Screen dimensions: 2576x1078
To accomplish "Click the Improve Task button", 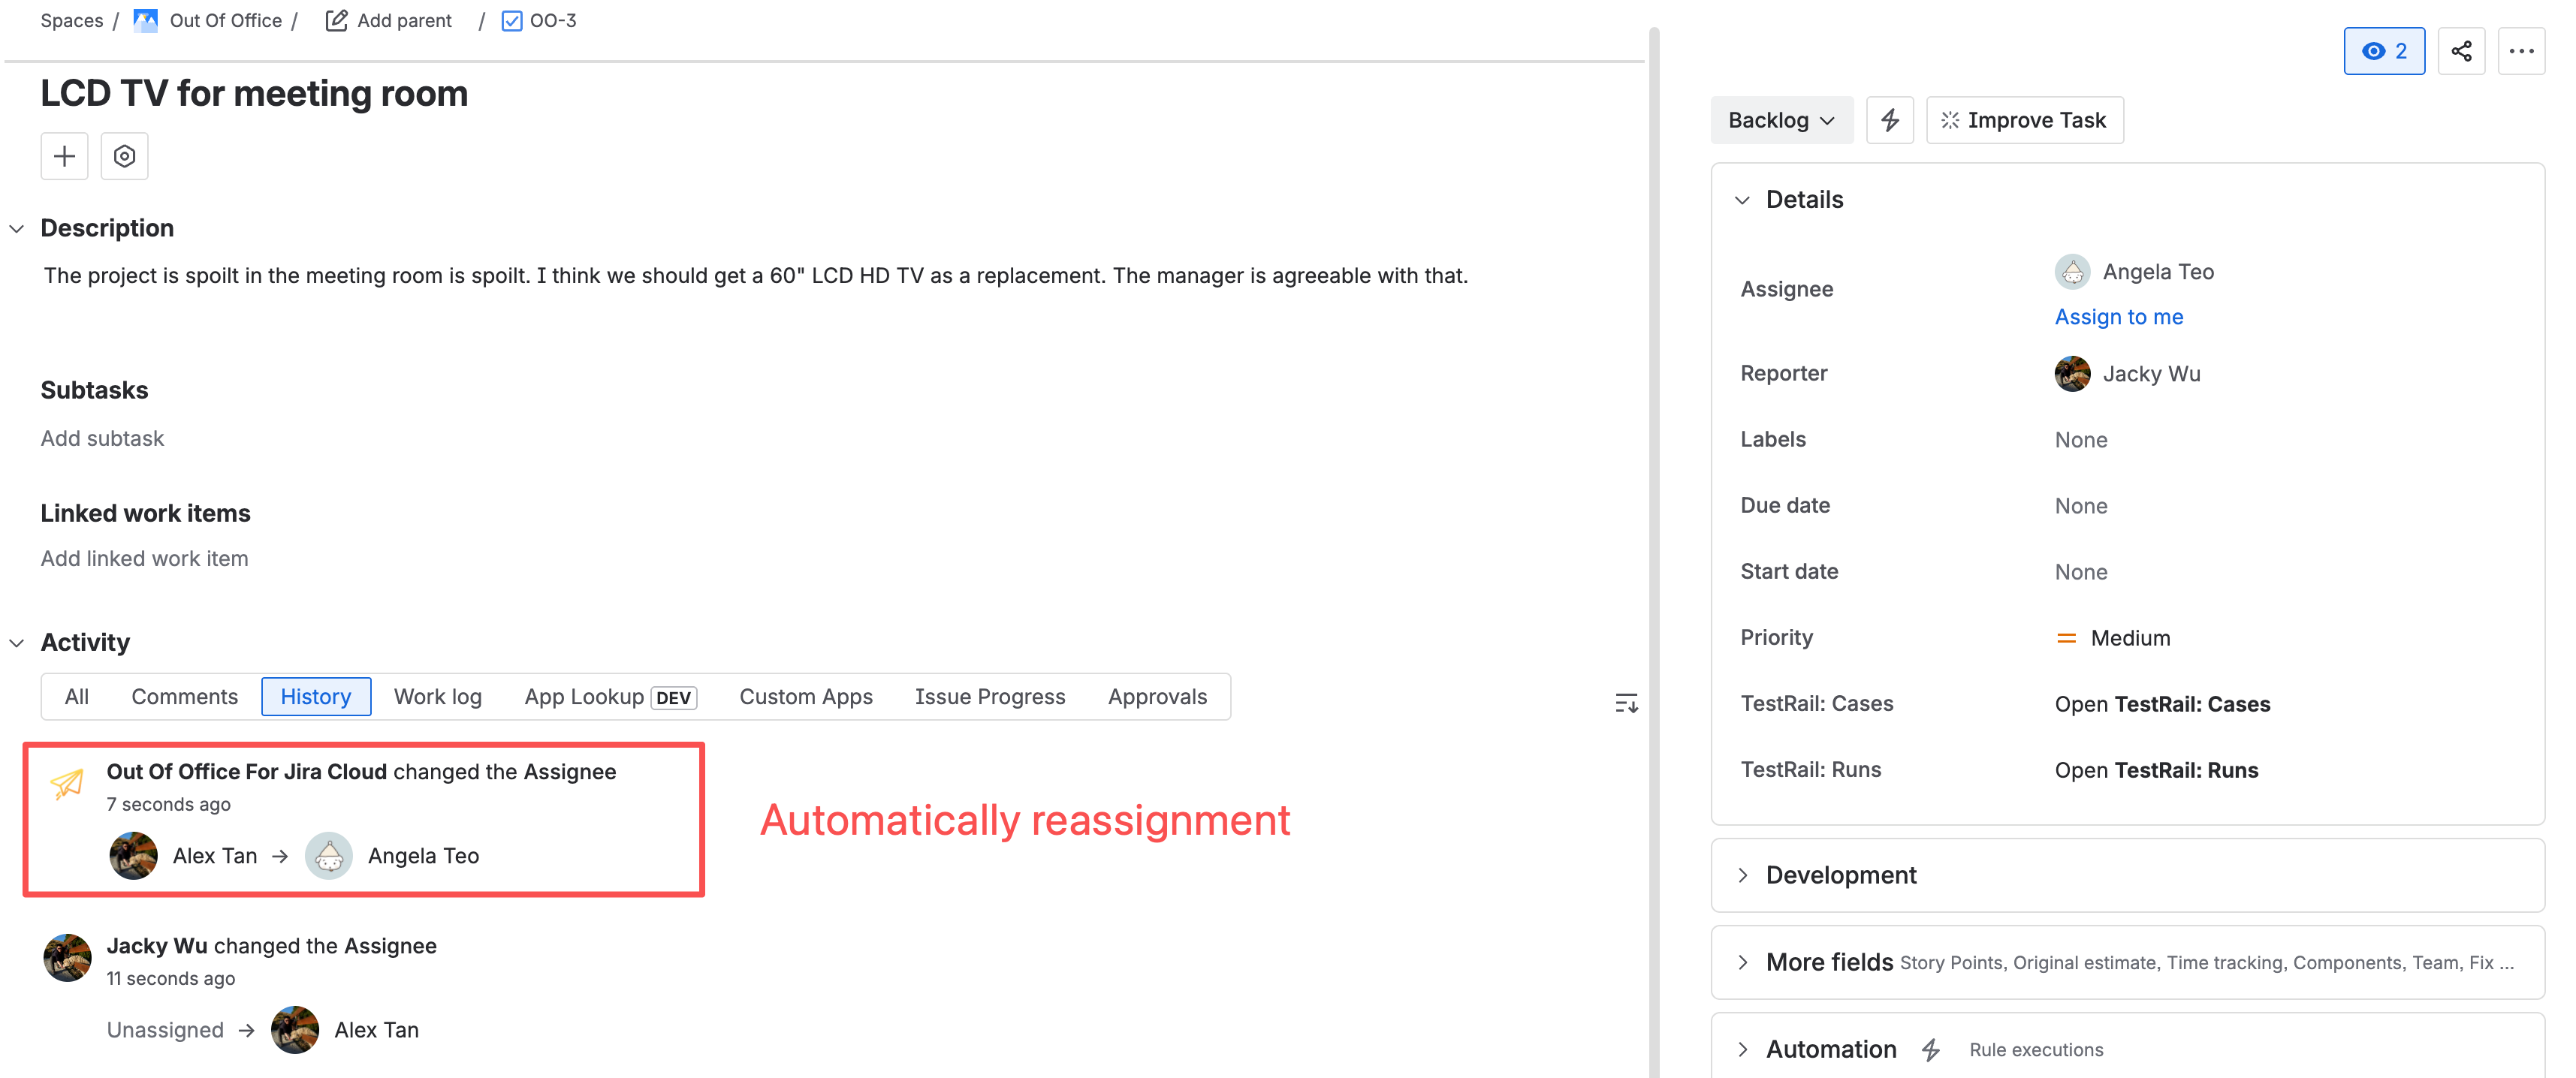I will 2024,120.
